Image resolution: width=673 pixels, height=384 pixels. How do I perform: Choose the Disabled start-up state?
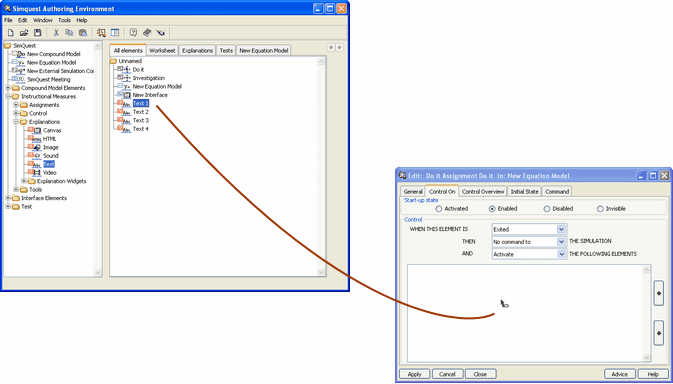[546, 209]
